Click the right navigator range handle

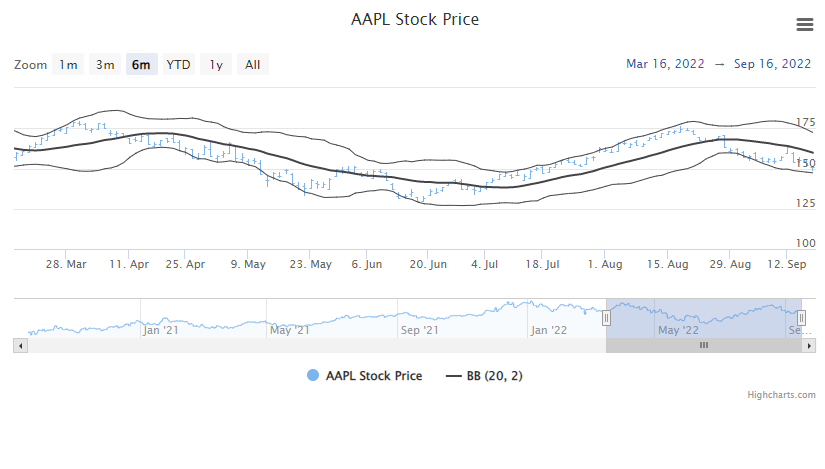(801, 317)
